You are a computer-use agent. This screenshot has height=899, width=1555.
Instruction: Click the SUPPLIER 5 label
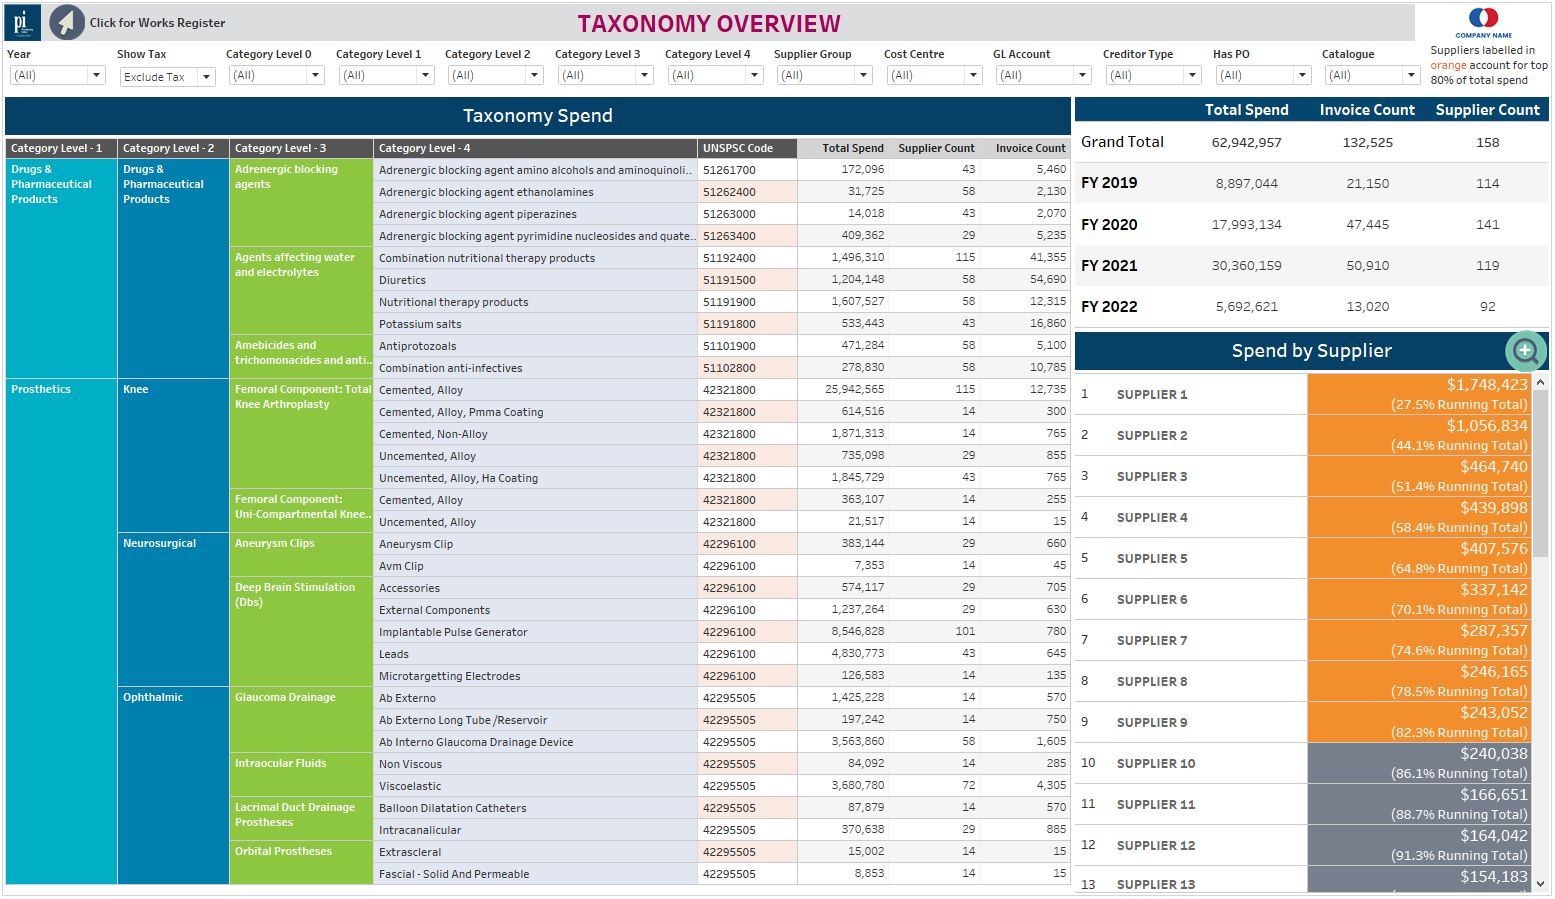[1152, 558]
